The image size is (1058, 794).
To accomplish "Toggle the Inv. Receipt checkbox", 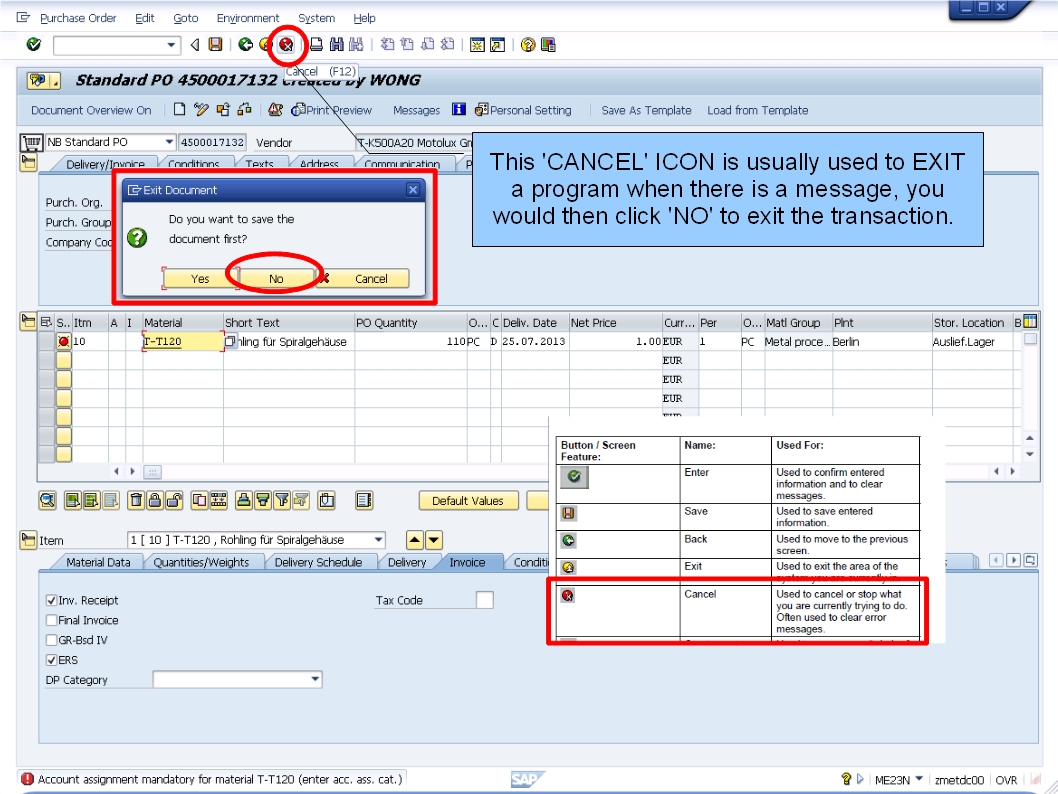I will pyautogui.click(x=51, y=600).
